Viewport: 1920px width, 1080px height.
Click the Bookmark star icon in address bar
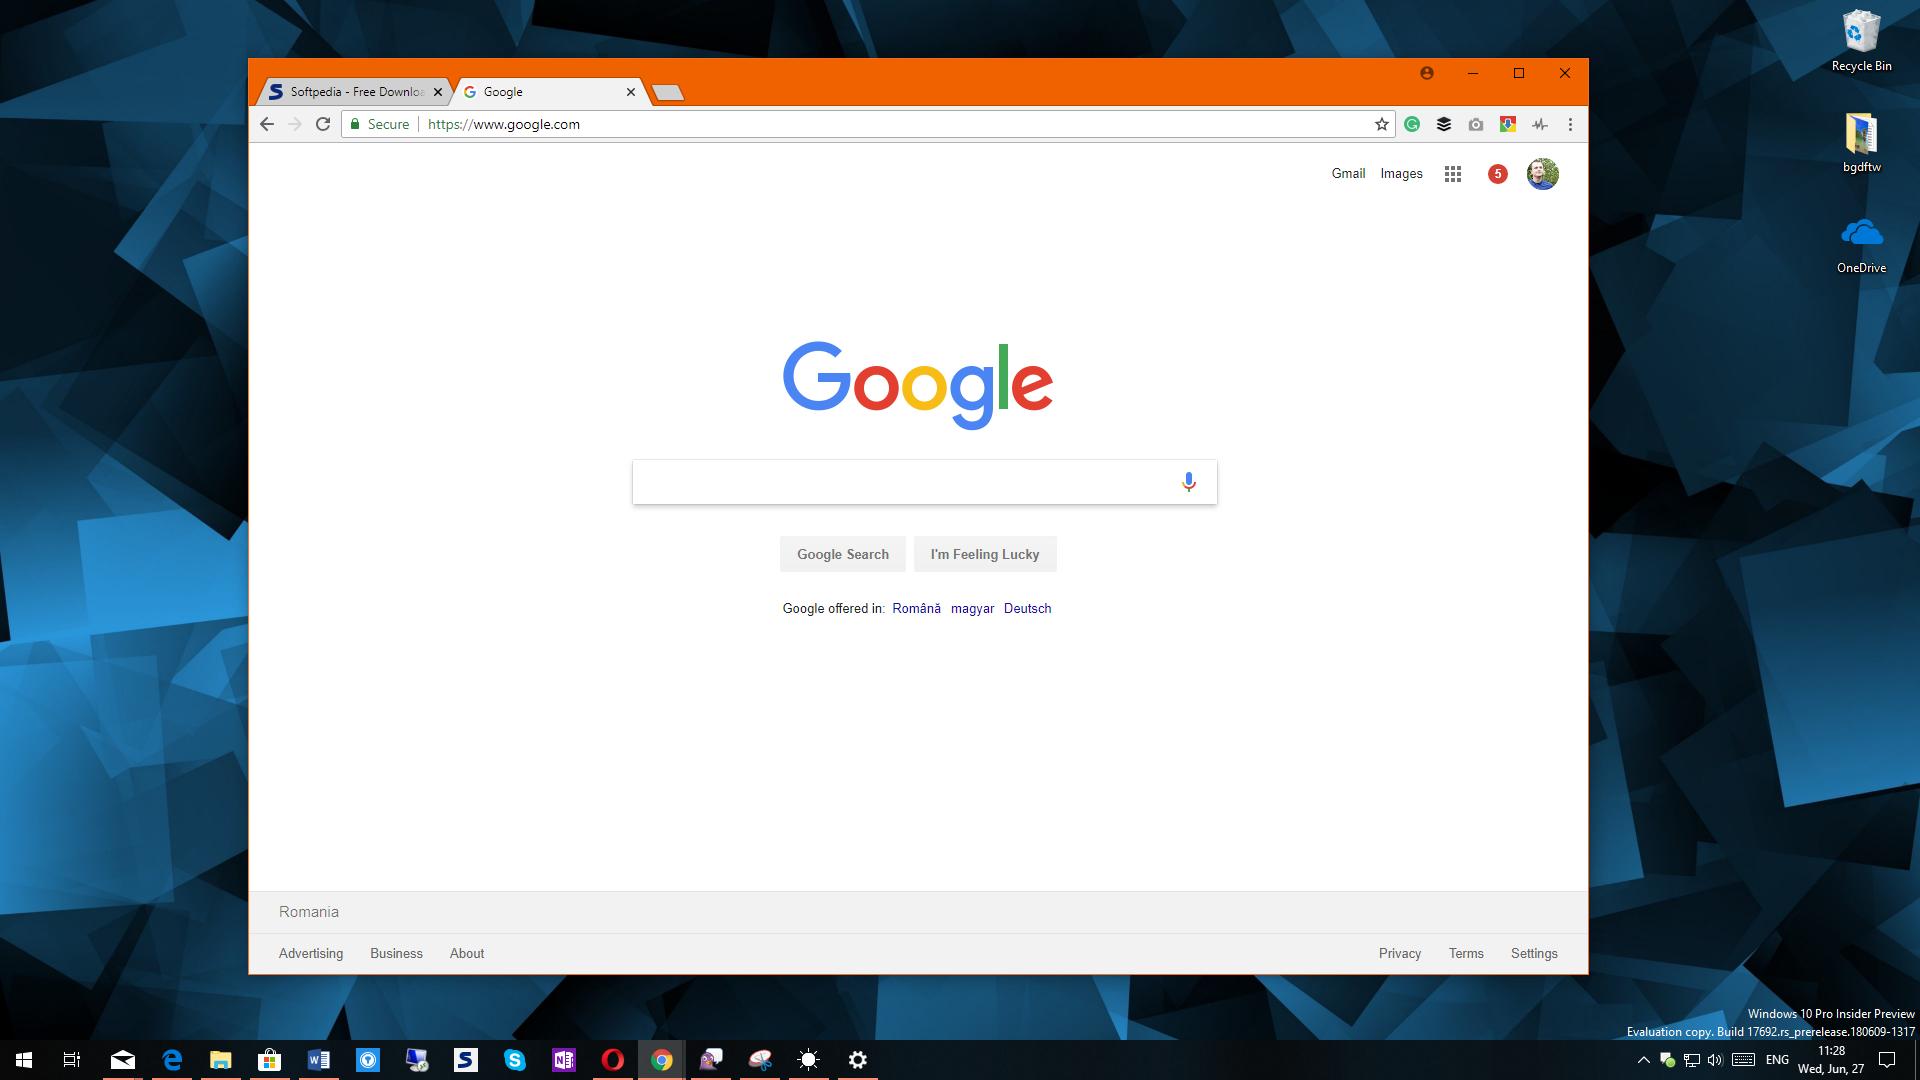(x=1379, y=124)
